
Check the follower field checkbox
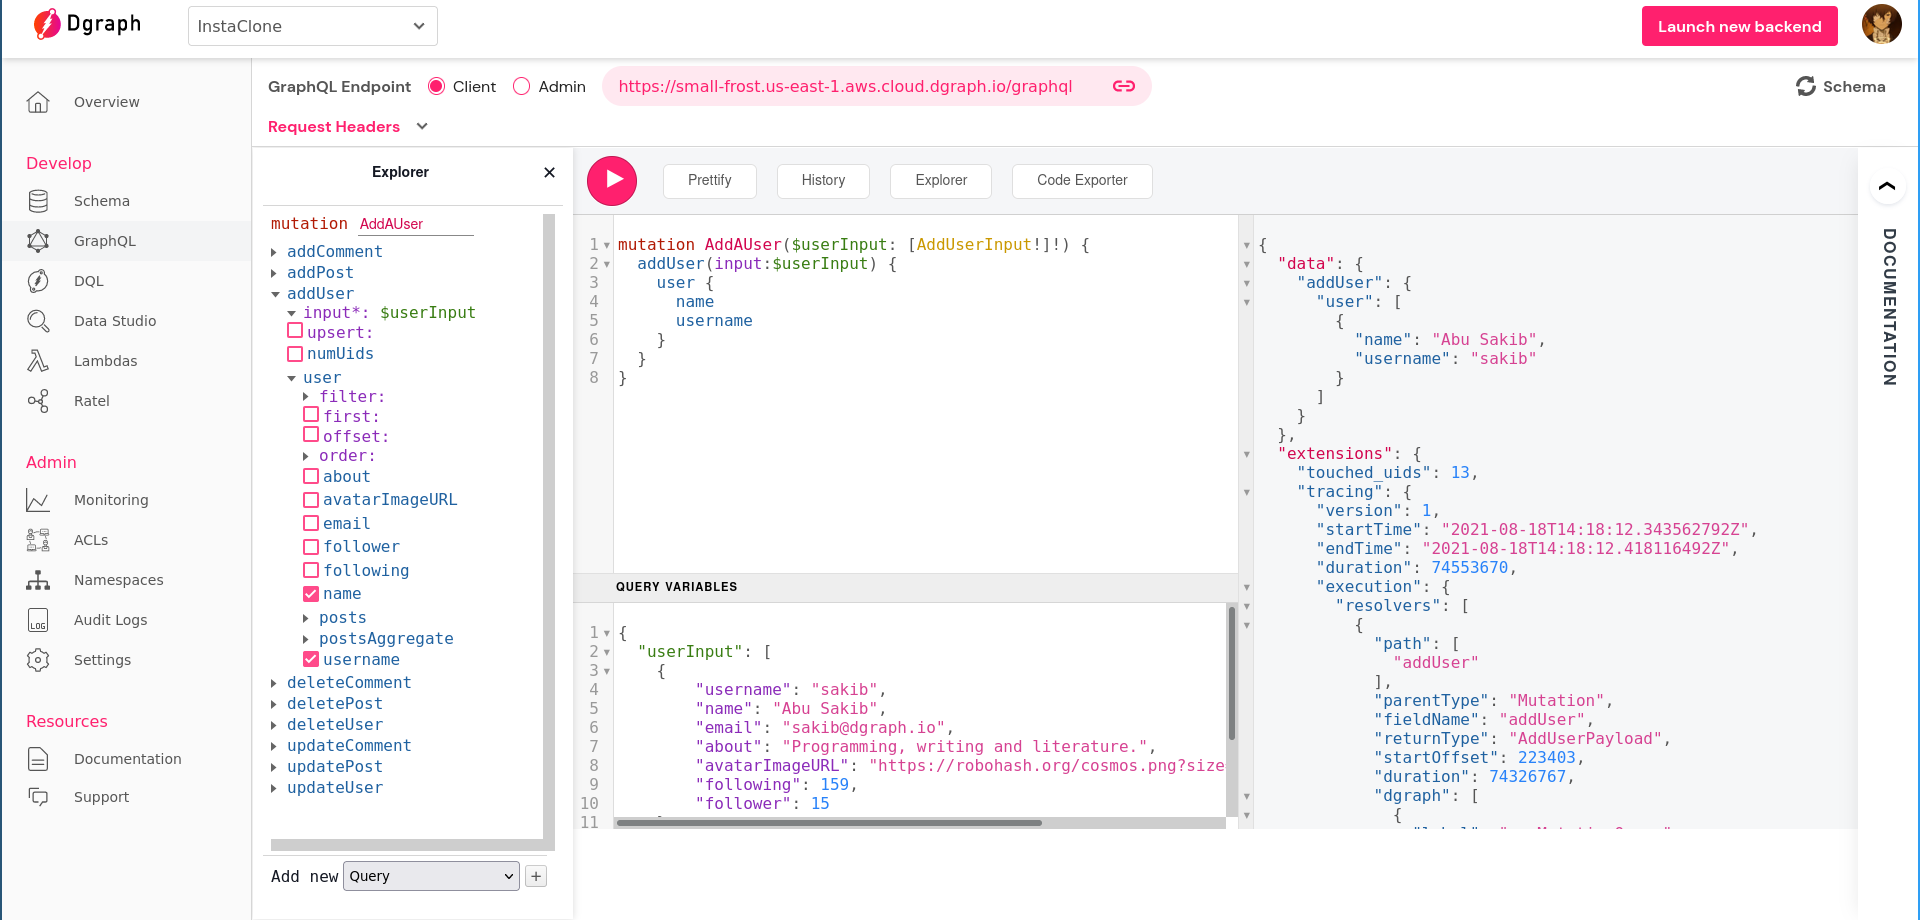coord(311,546)
